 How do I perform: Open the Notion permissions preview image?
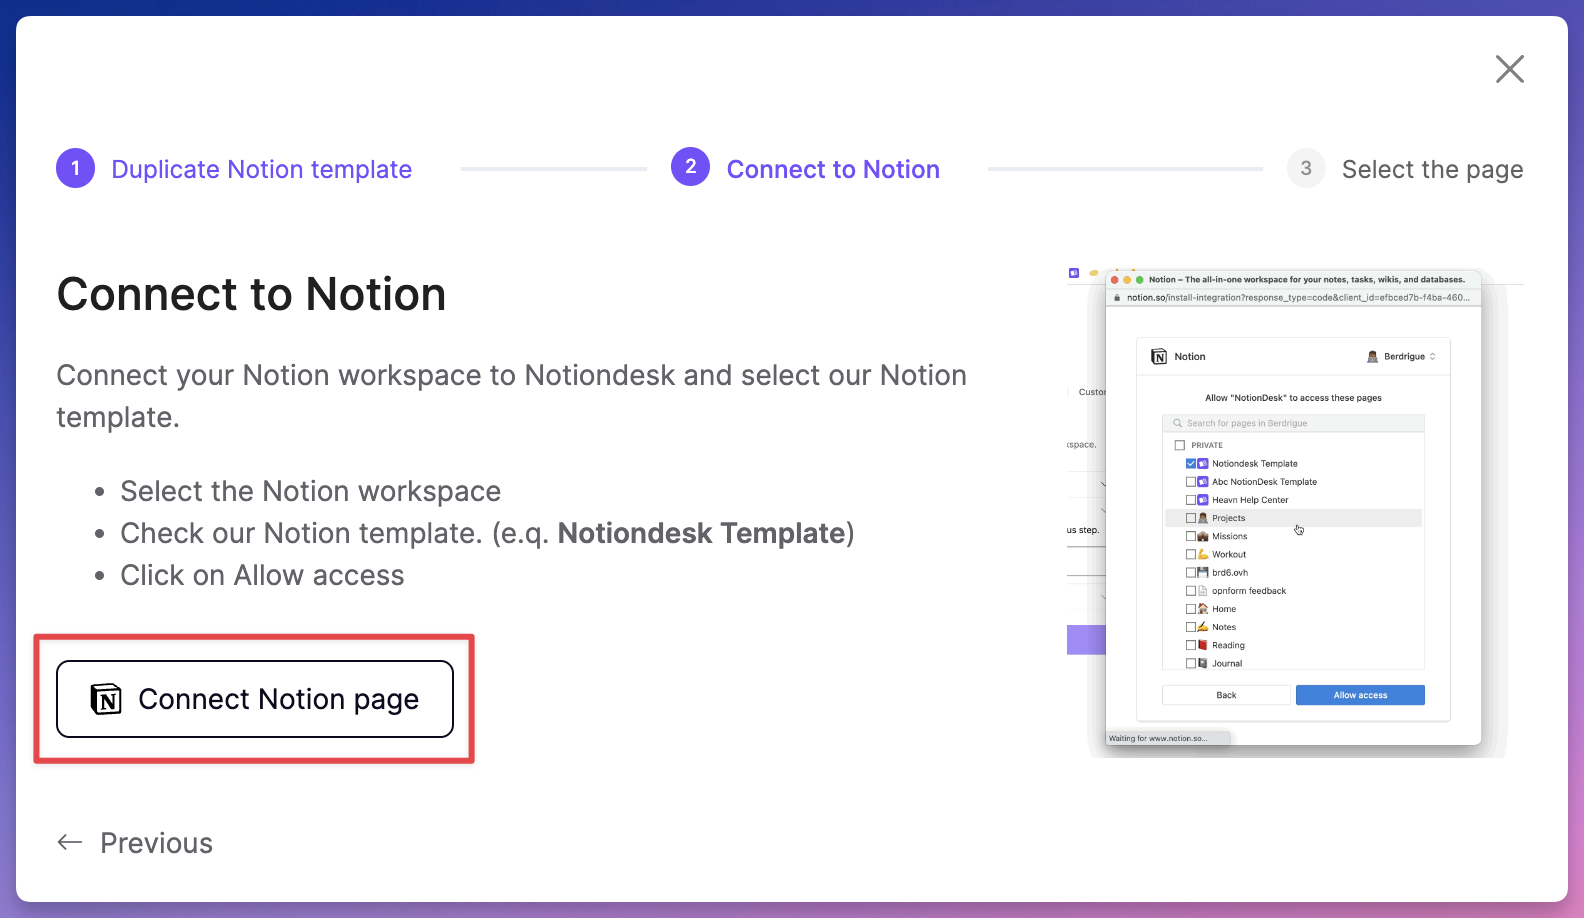point(1295,512)
